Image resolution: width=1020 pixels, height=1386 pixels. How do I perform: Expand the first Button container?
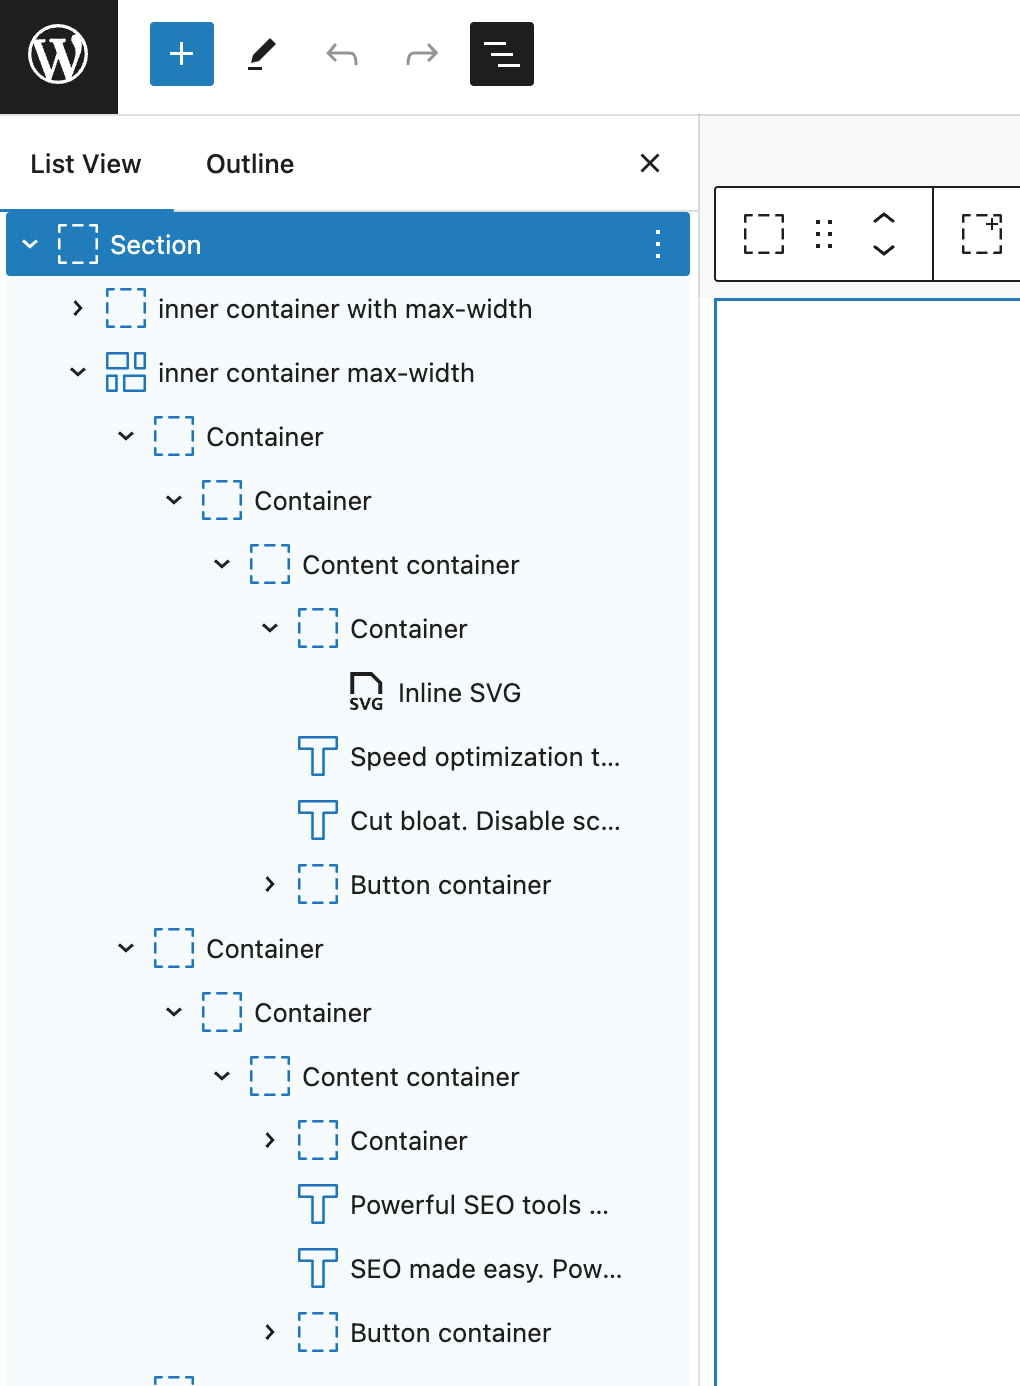click(x=270, y=884)
